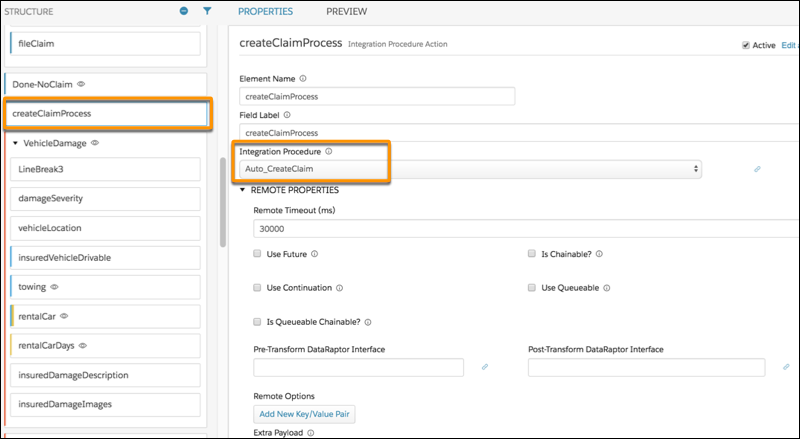Click info icon beside Integration Procedure label
The width and height of the screenshot is (800, 439).
(x=329, y=151)
